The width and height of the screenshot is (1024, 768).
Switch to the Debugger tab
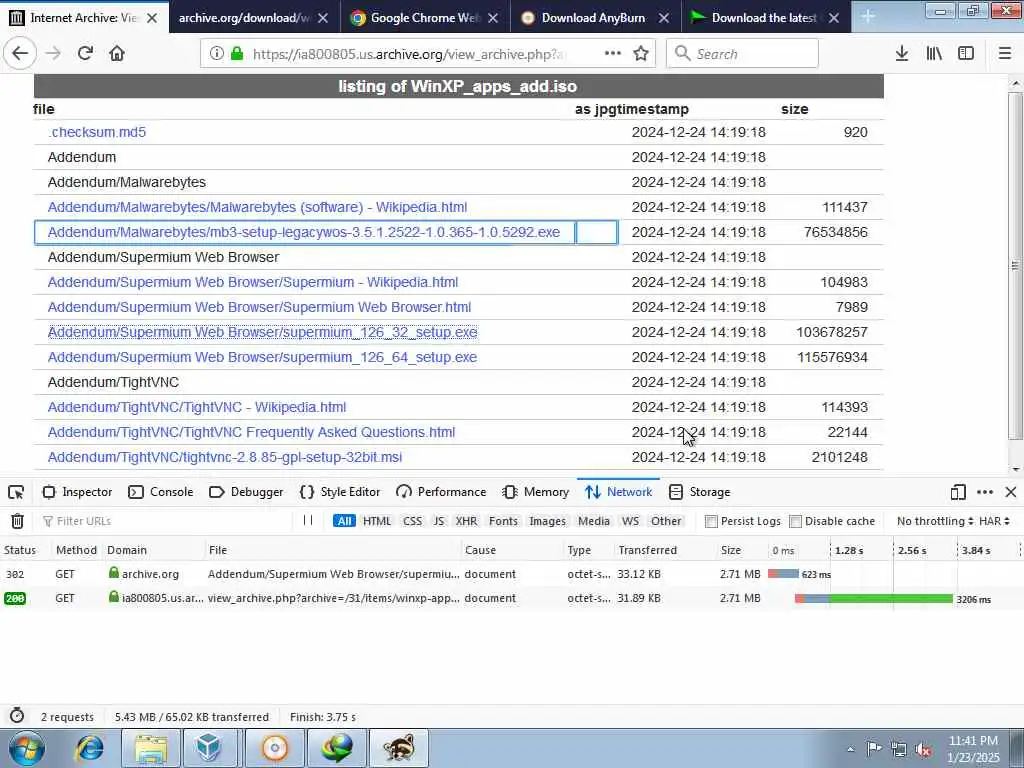246,492
